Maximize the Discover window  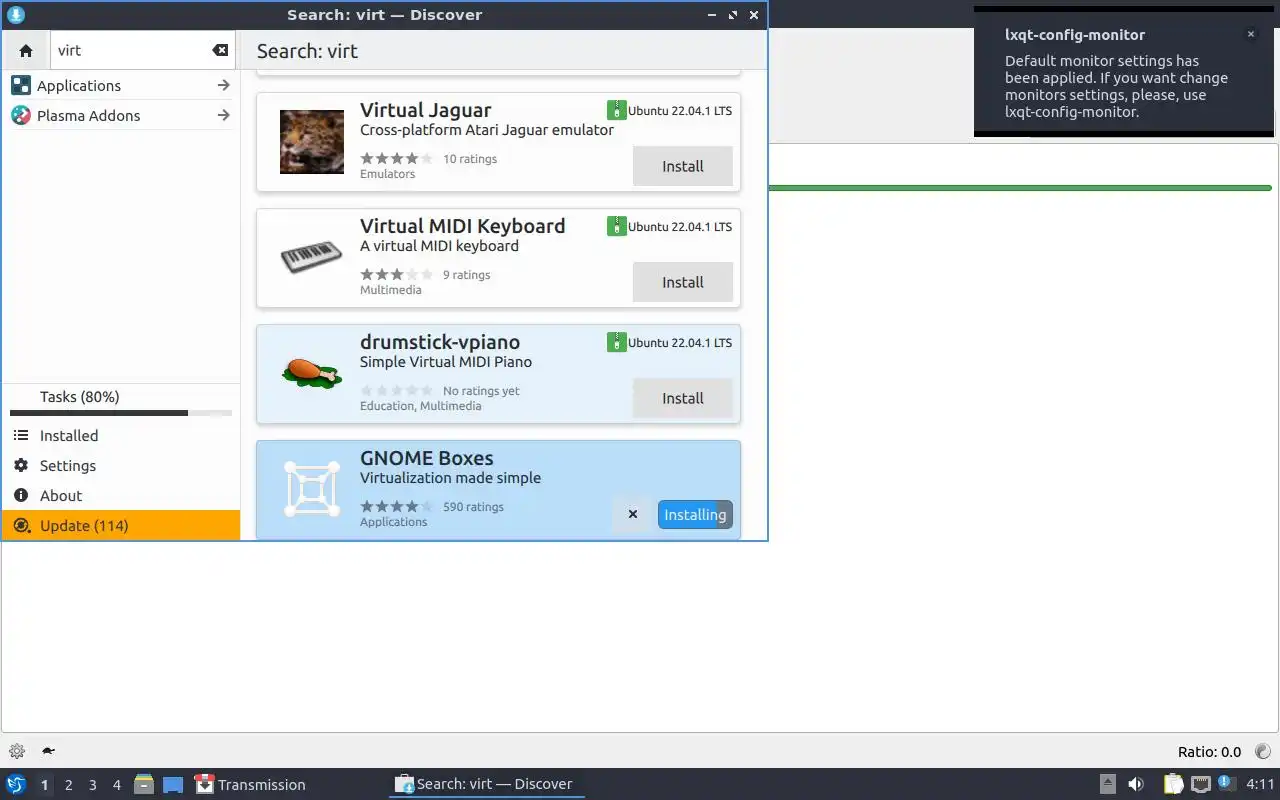point(732,15)
